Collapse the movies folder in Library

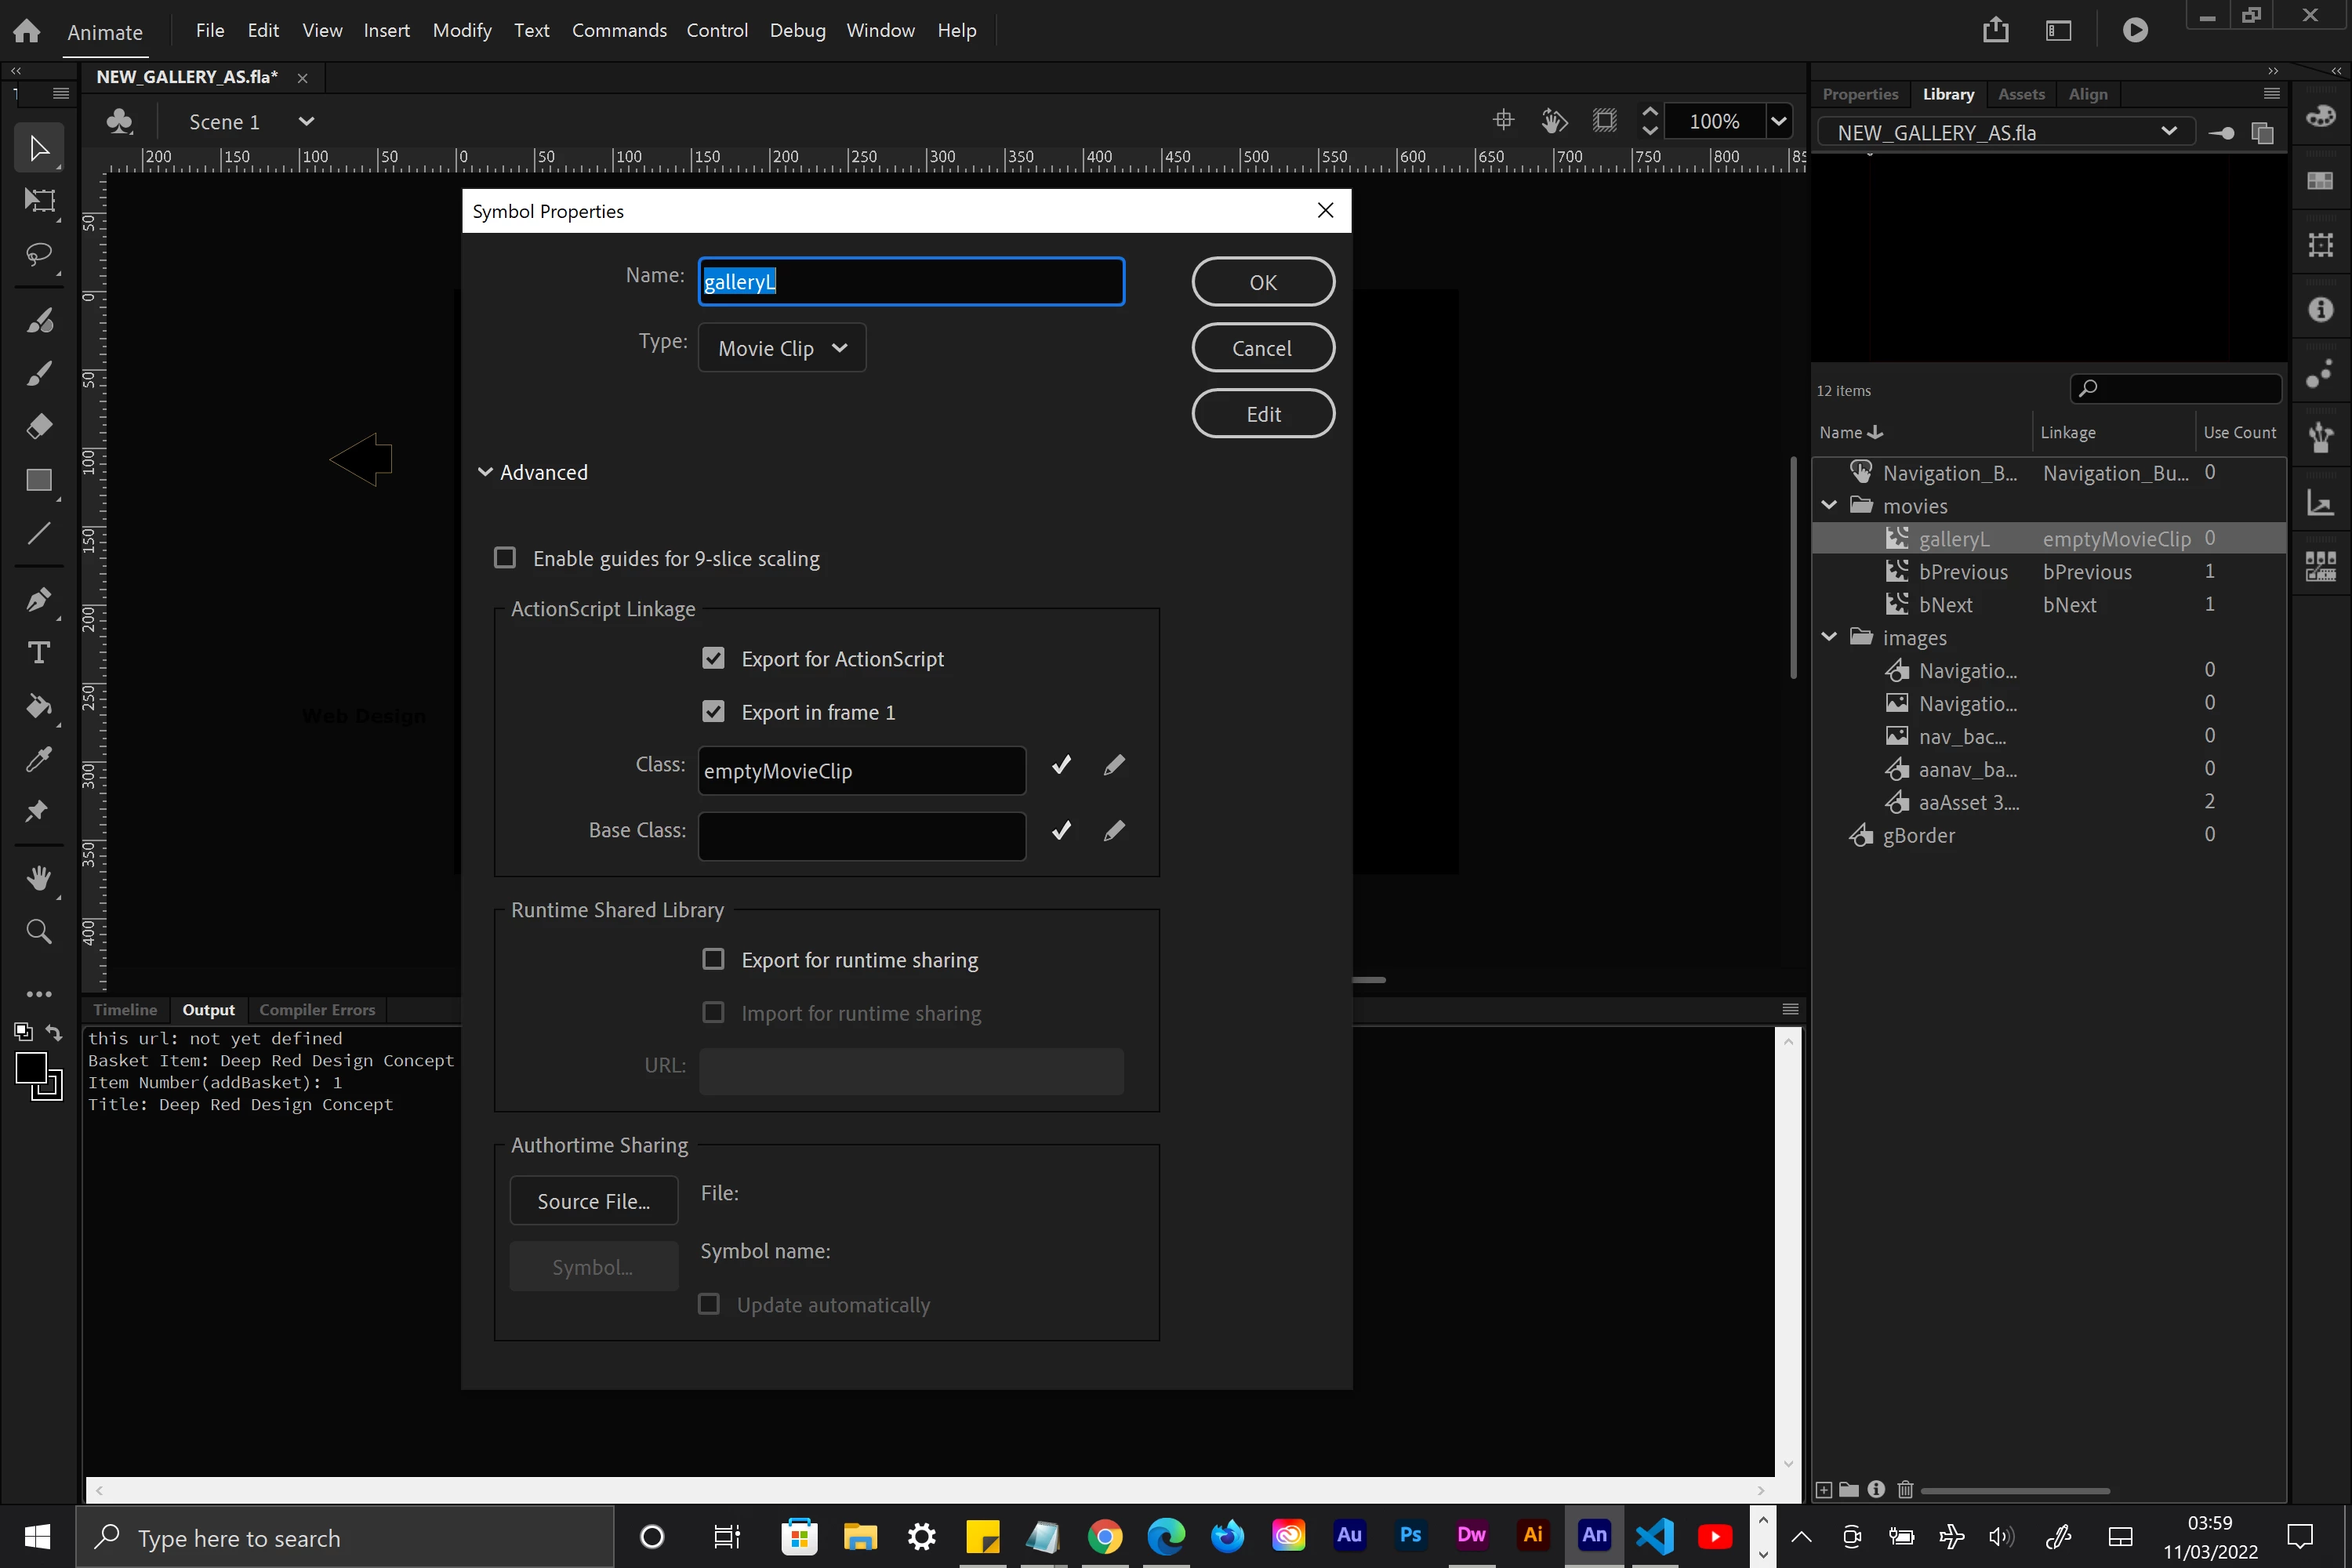(x=1829, y=505)
